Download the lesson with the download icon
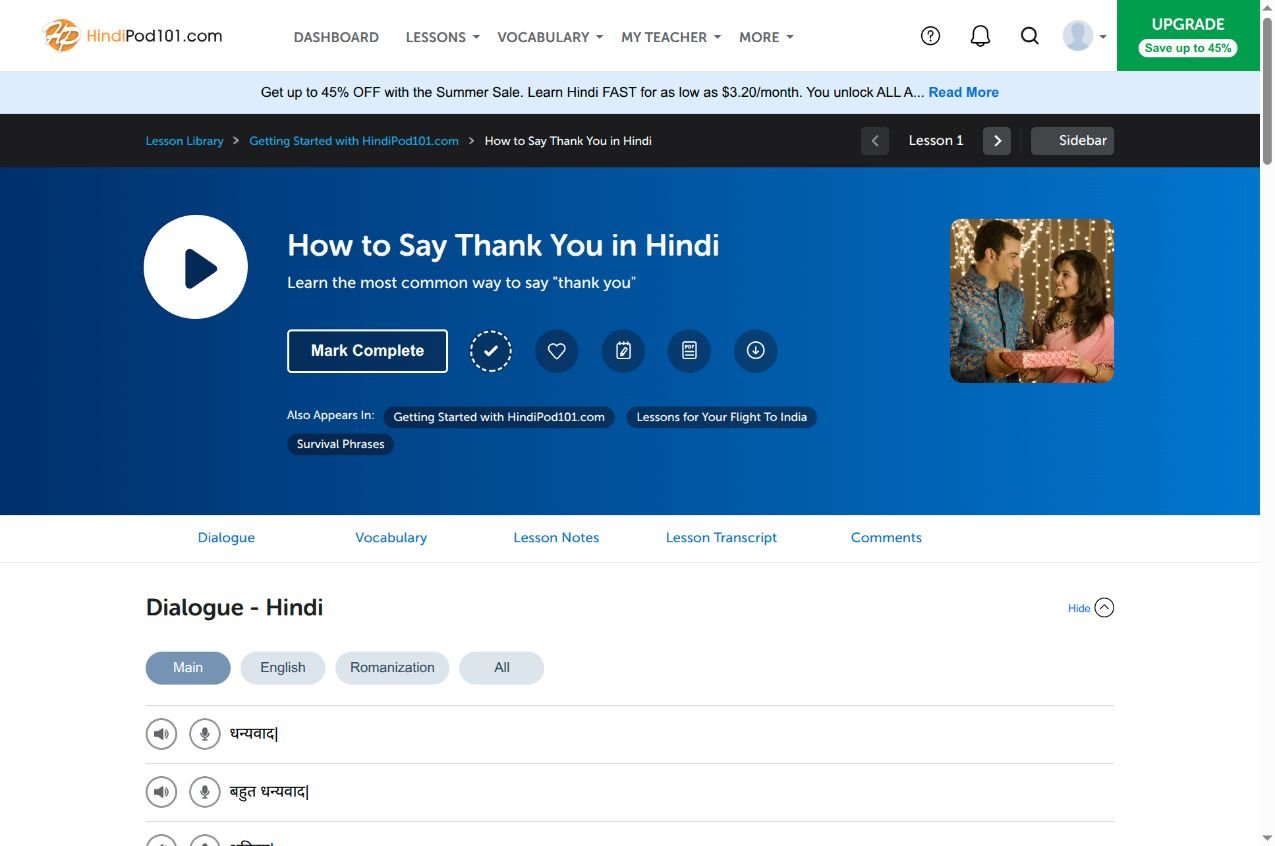The height and width of the screenshot is (846, 1275). coord(756,351)
